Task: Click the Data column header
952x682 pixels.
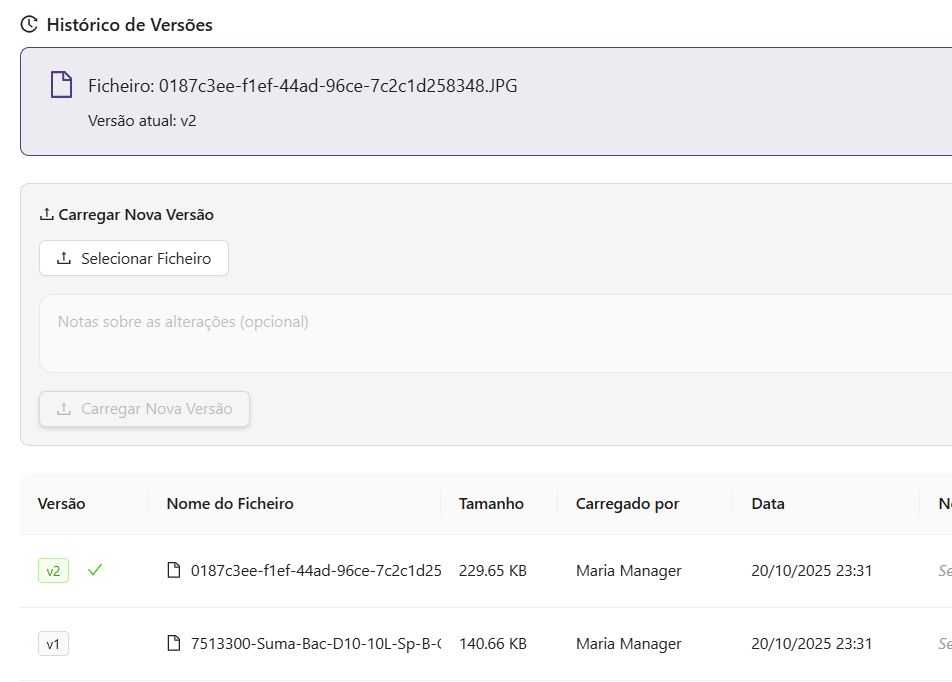Action: [x=768, y=504]
